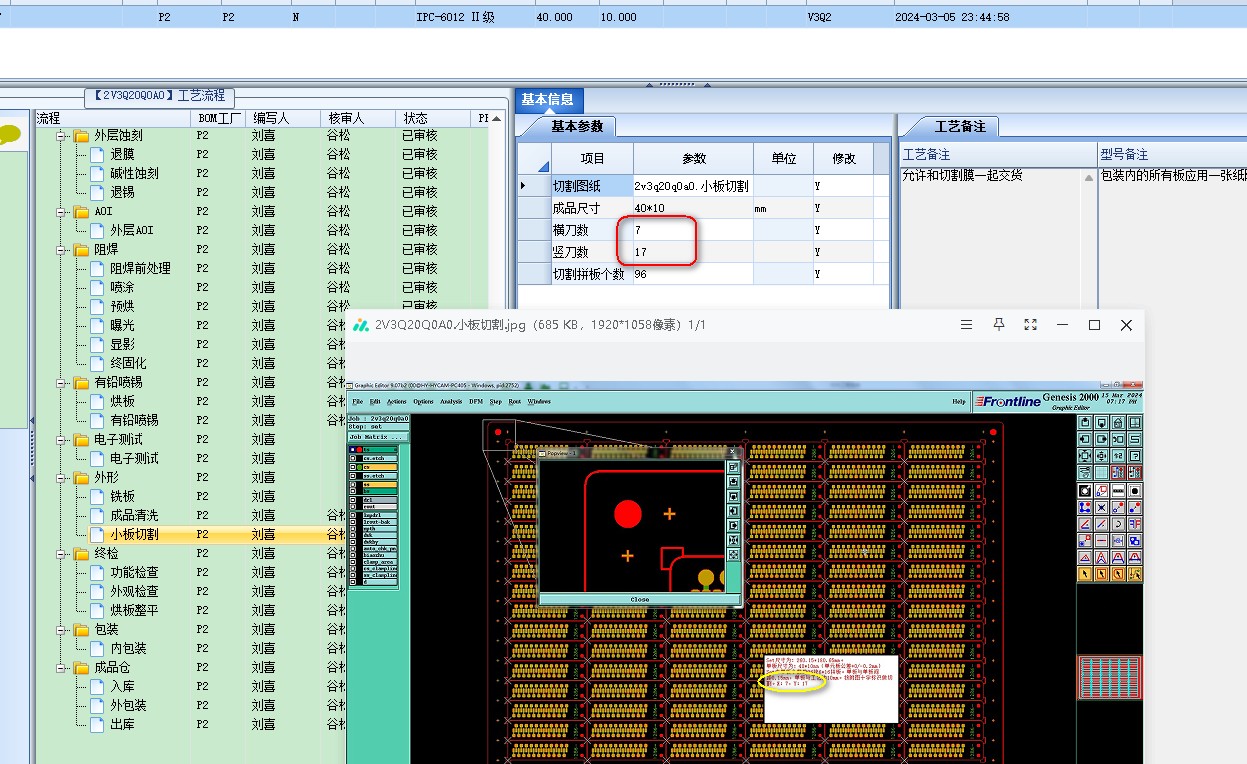This screenshot has height=764, width=1247.
Task: Click the 编写人 column header
Action: point(283,118)
